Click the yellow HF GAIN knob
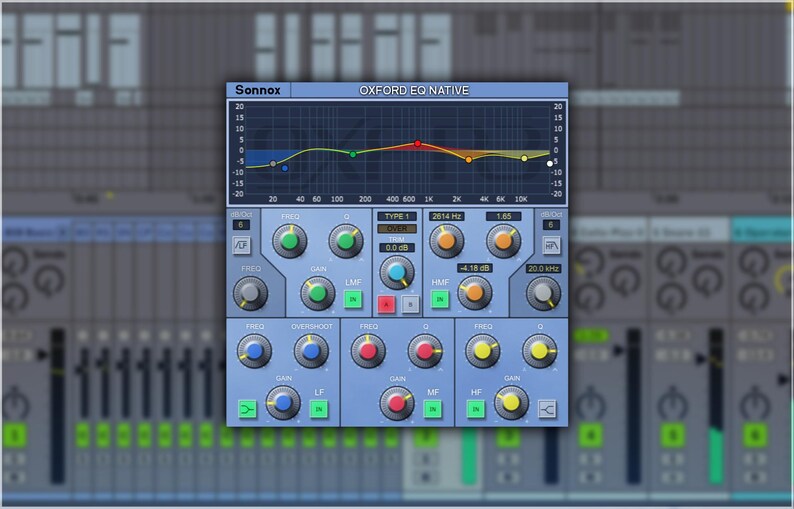 (511, 403)
